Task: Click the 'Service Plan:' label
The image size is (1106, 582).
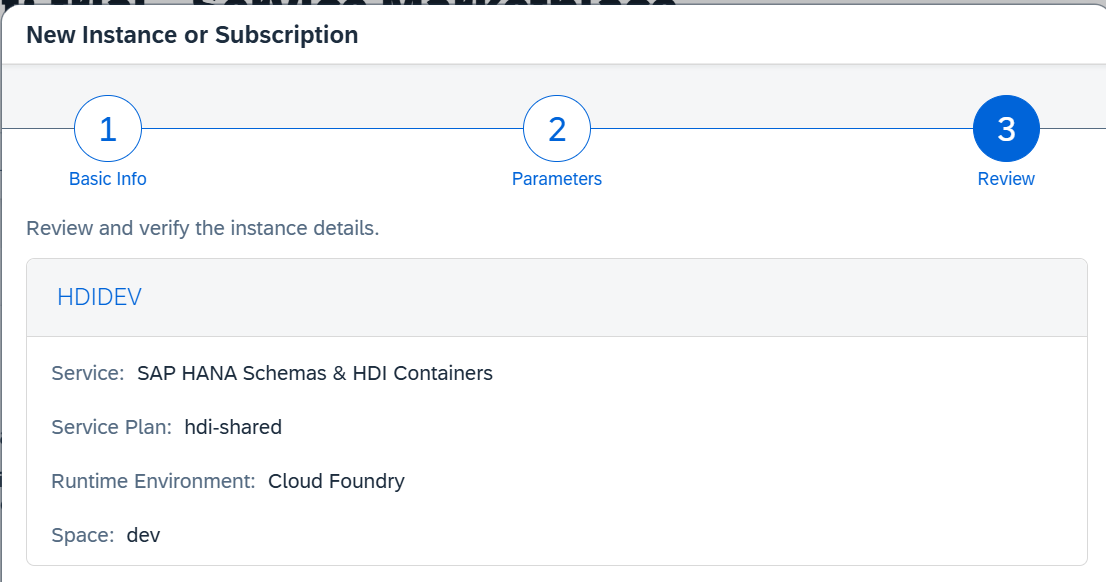Action: click(x=111, y=428)
